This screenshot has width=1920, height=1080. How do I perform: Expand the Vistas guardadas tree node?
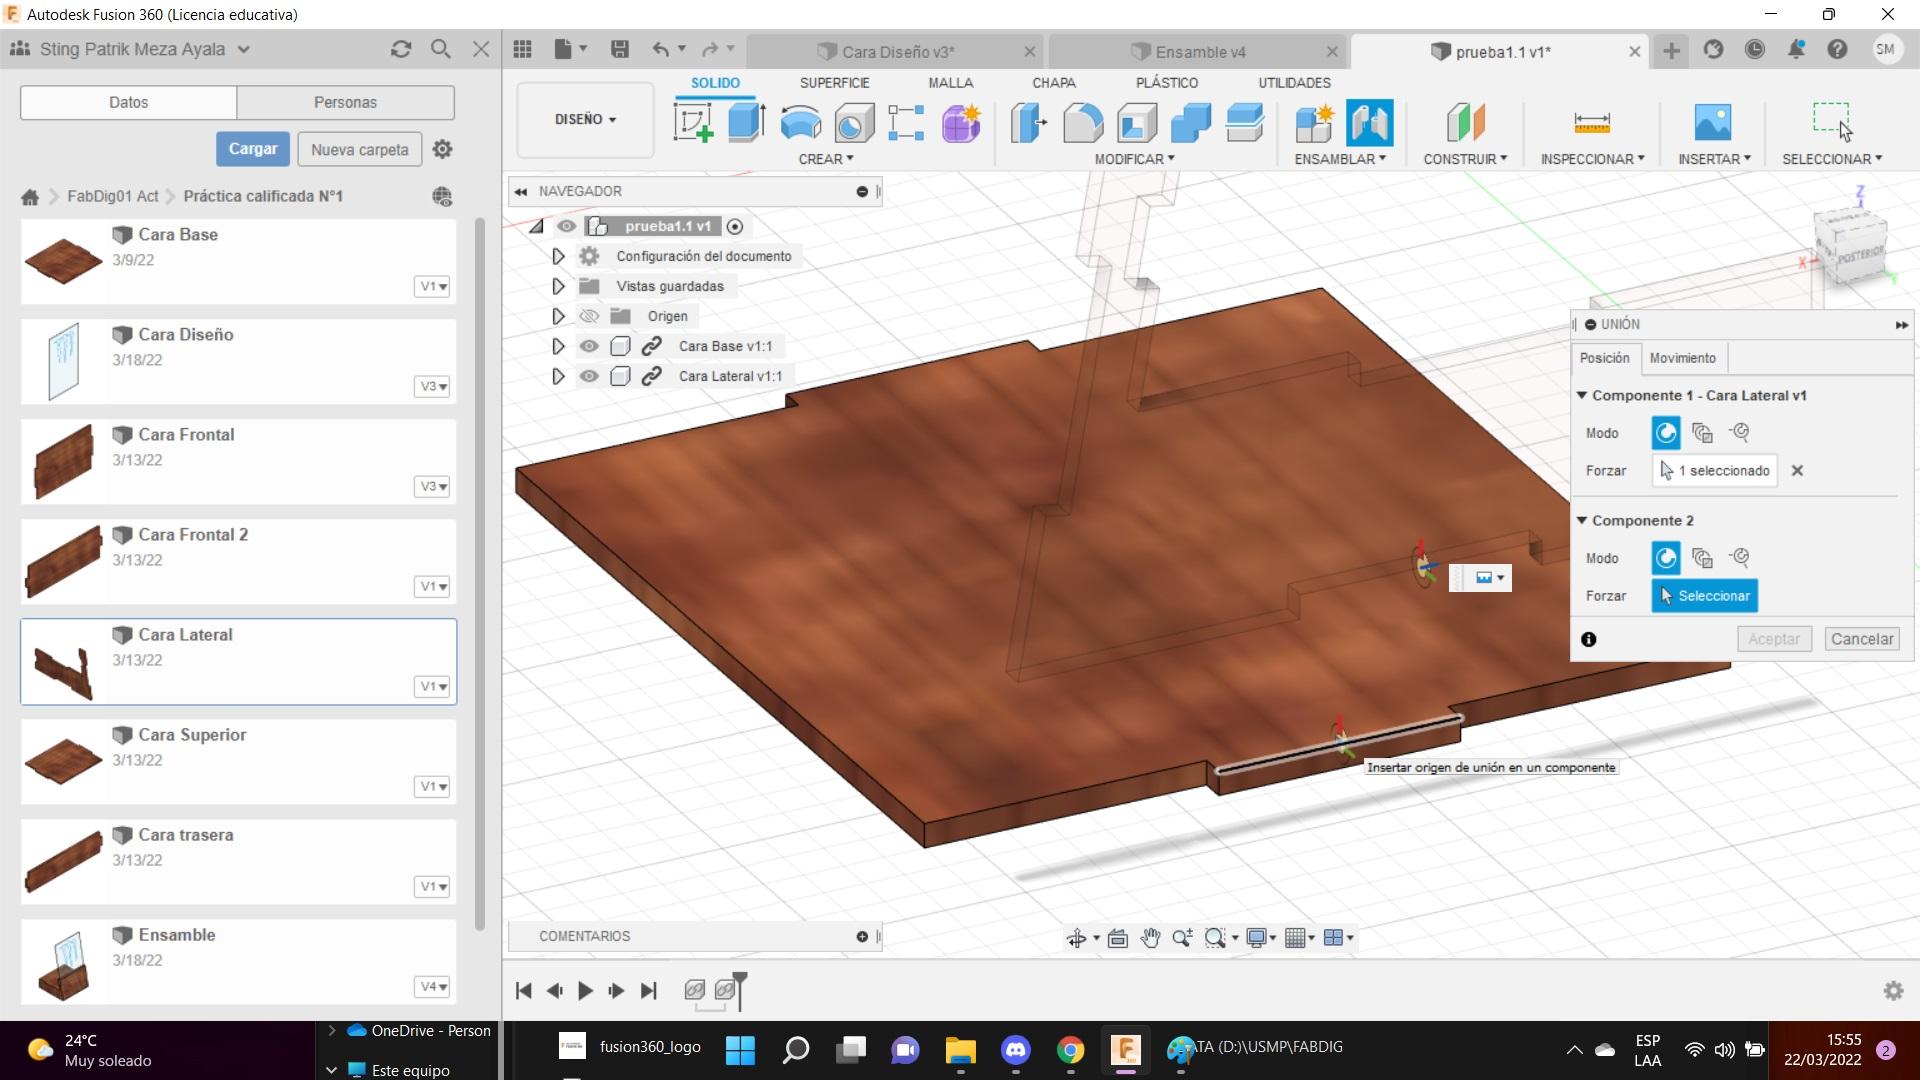(x=558, y=286)
